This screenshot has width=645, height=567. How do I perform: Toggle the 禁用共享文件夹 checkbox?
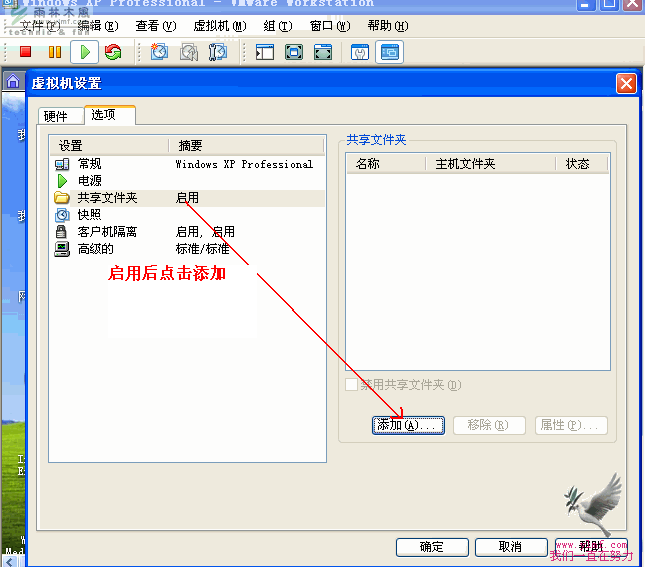pyautogui.click(x=351, y=385)
